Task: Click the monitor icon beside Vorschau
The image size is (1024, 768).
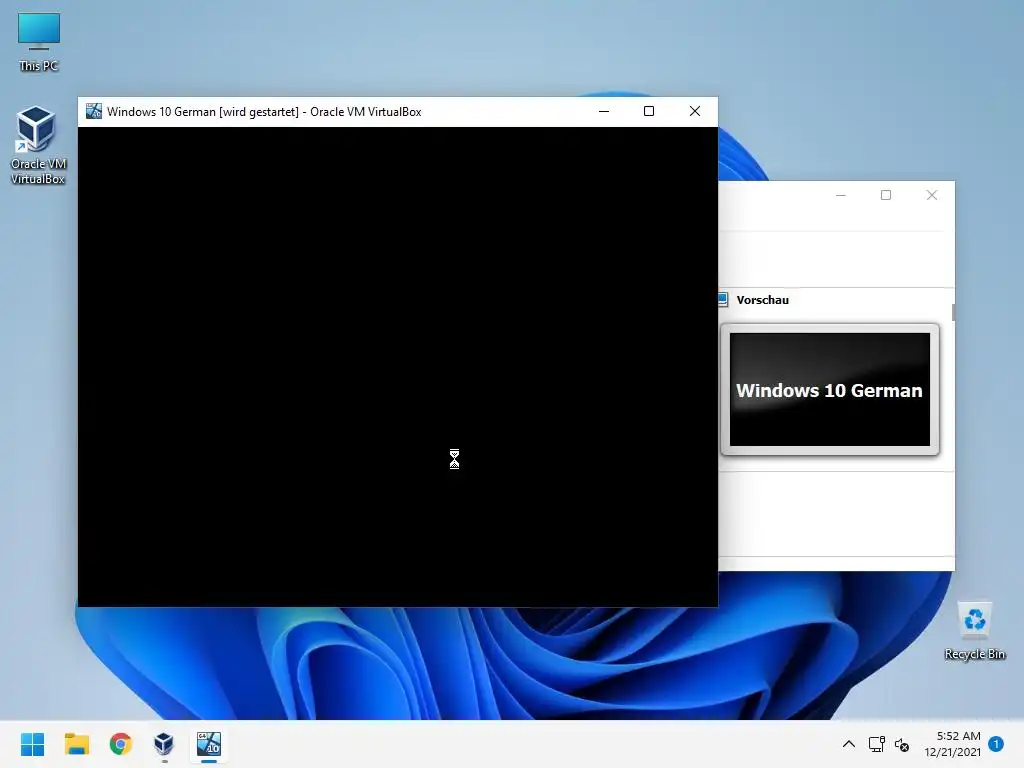Action: click(x=722, y=300)
